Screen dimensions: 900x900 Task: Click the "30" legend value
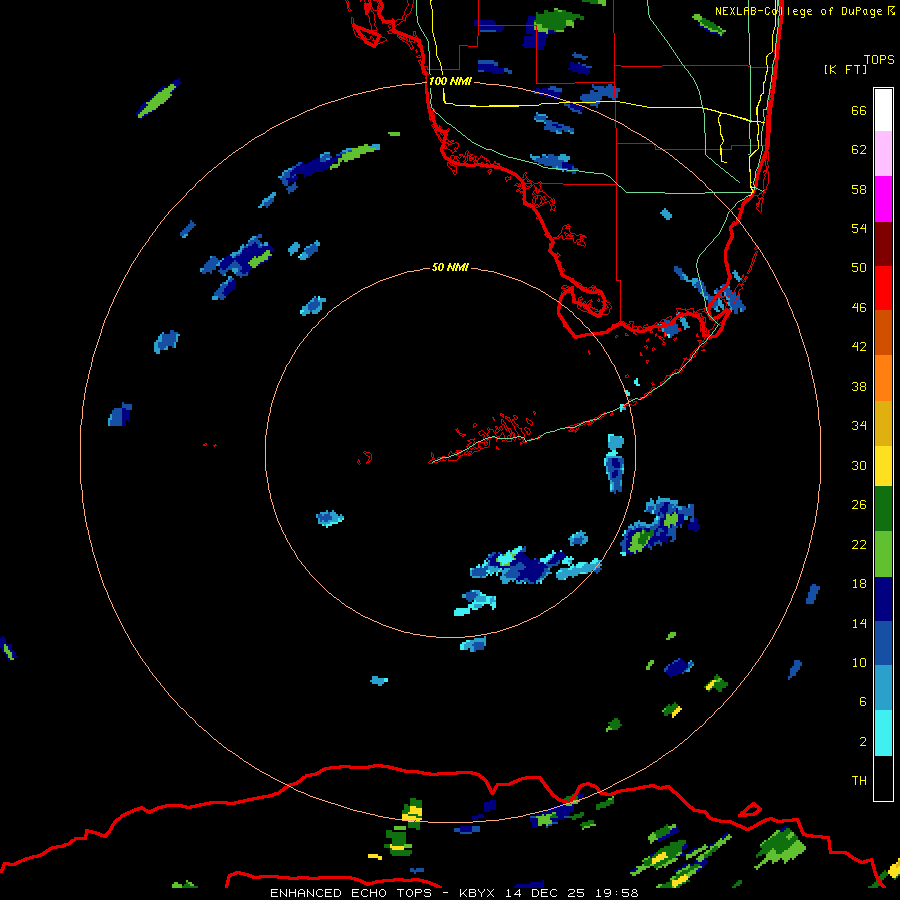pyautogui.click(x=859, y=465)
